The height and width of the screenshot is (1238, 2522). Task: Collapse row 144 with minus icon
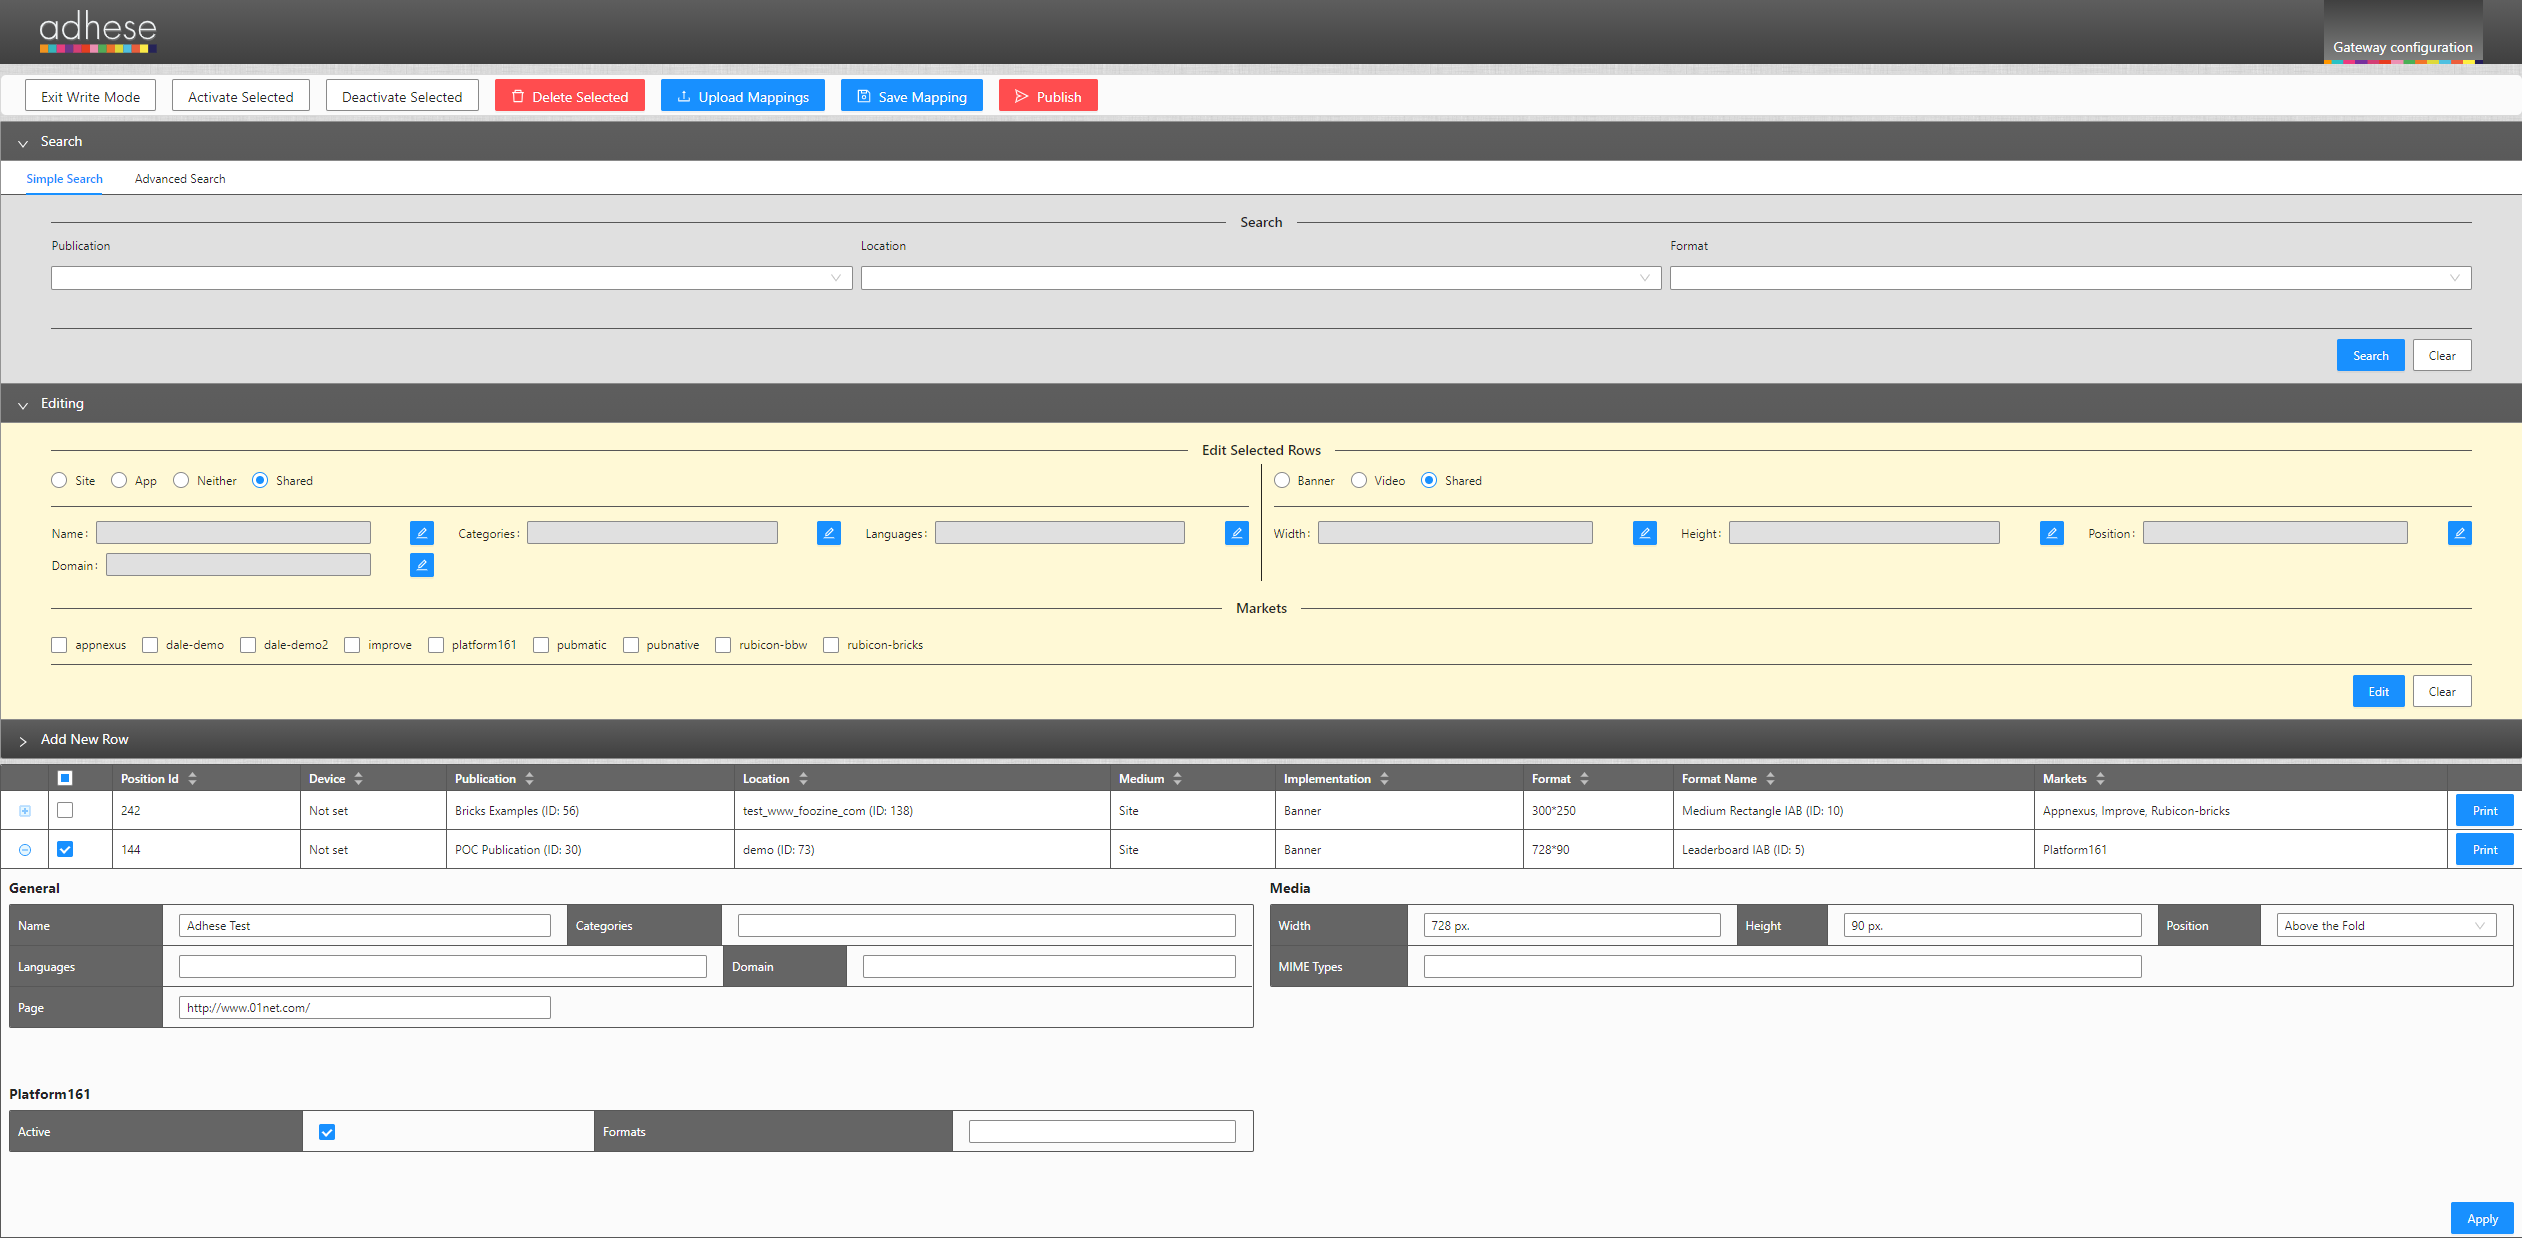pyautogui.click(x=25, y=850)
